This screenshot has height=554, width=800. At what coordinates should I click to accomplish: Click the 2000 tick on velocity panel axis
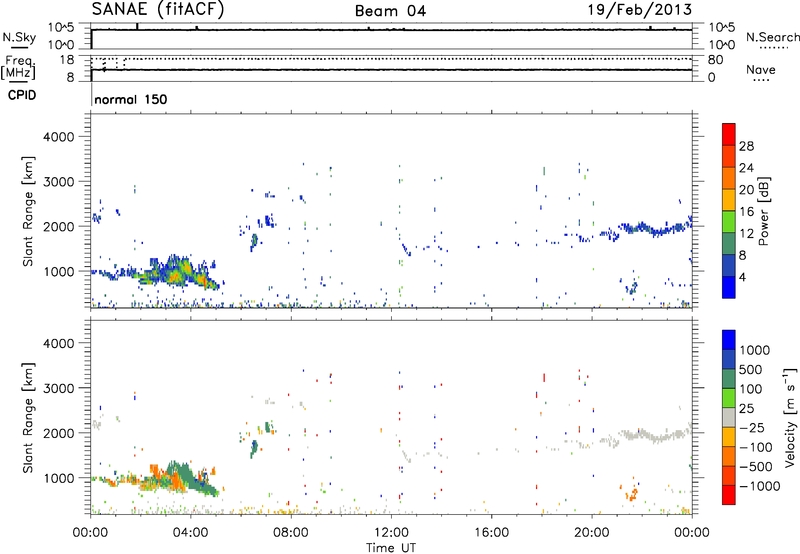58,433
